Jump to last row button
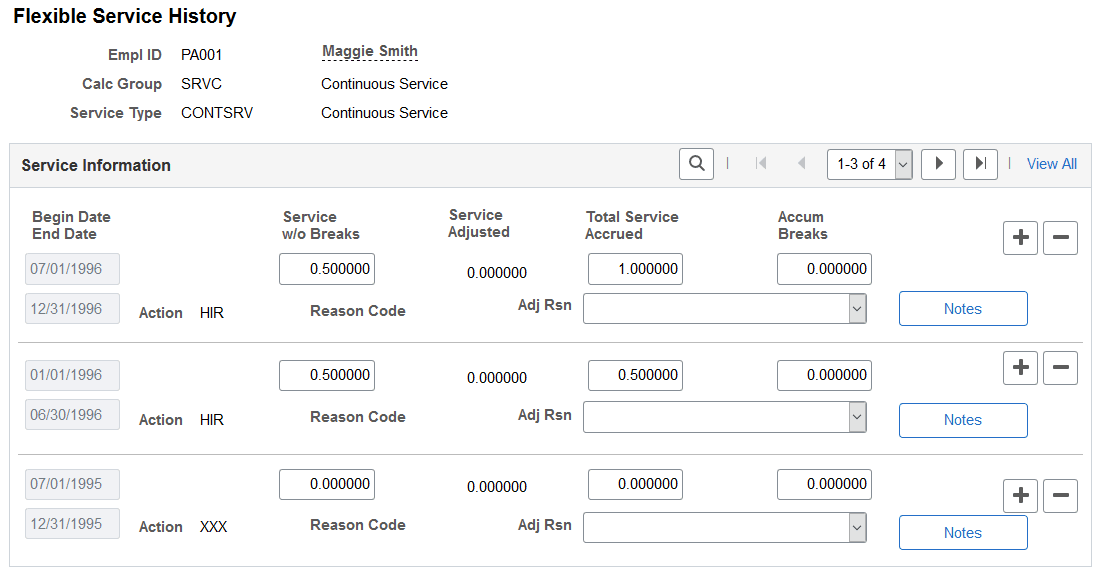Screen dimensions: 1108x575 [980, 164]
